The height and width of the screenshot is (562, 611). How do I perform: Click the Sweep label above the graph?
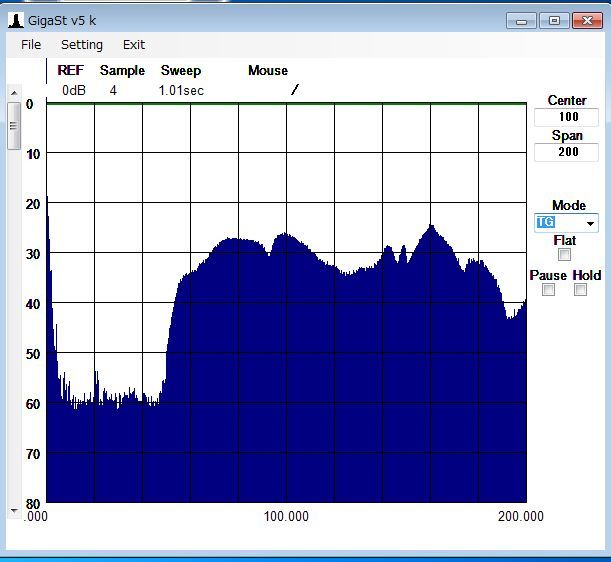coord(181,71)
